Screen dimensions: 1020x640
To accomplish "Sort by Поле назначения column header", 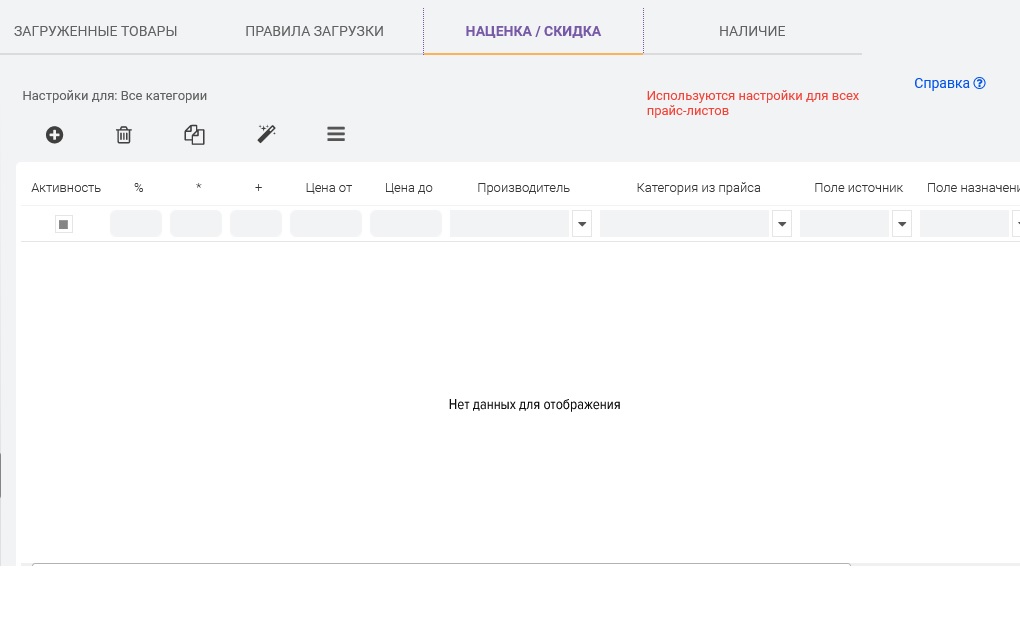I will [973, 188].
